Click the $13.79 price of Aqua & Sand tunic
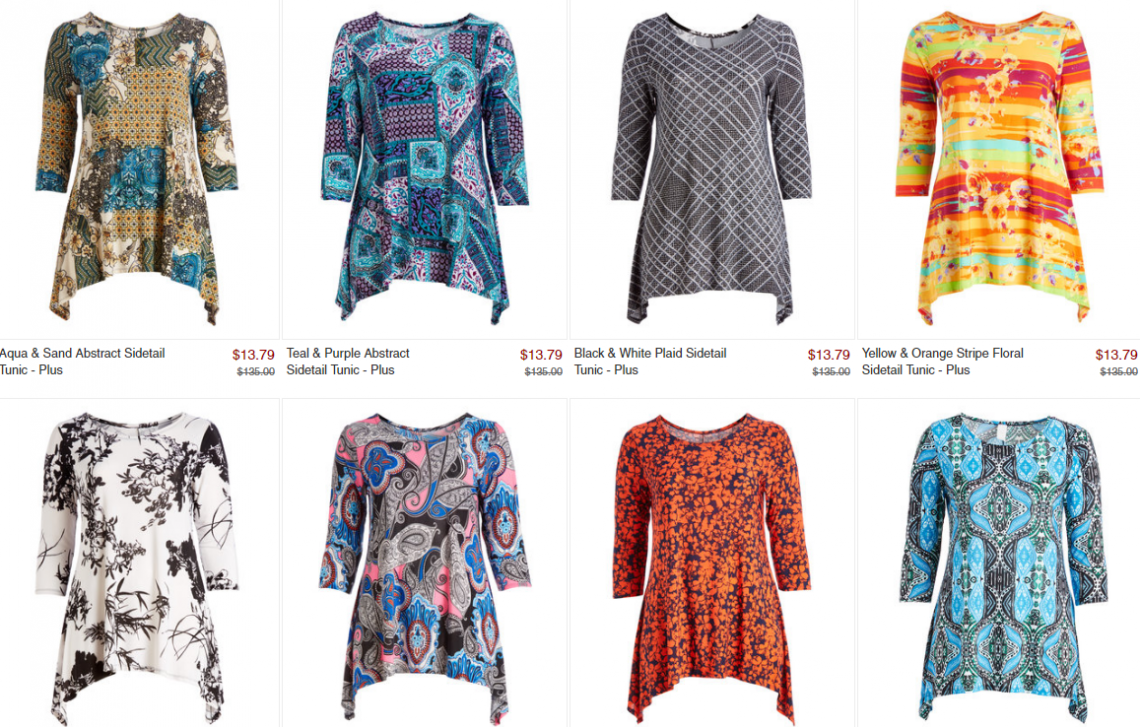Viewport: 1140px width, 727px height. coord(253,355)
